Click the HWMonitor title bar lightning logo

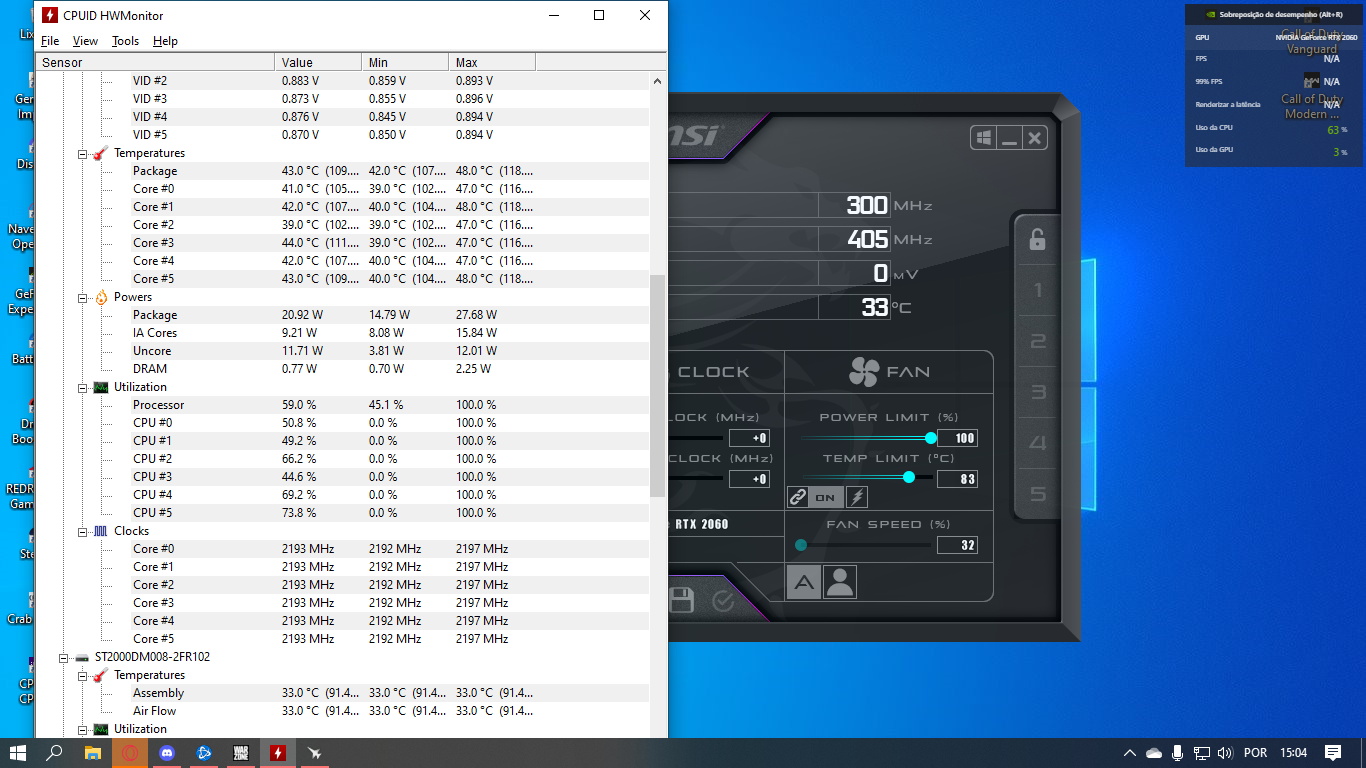click(x=50, y=15)
